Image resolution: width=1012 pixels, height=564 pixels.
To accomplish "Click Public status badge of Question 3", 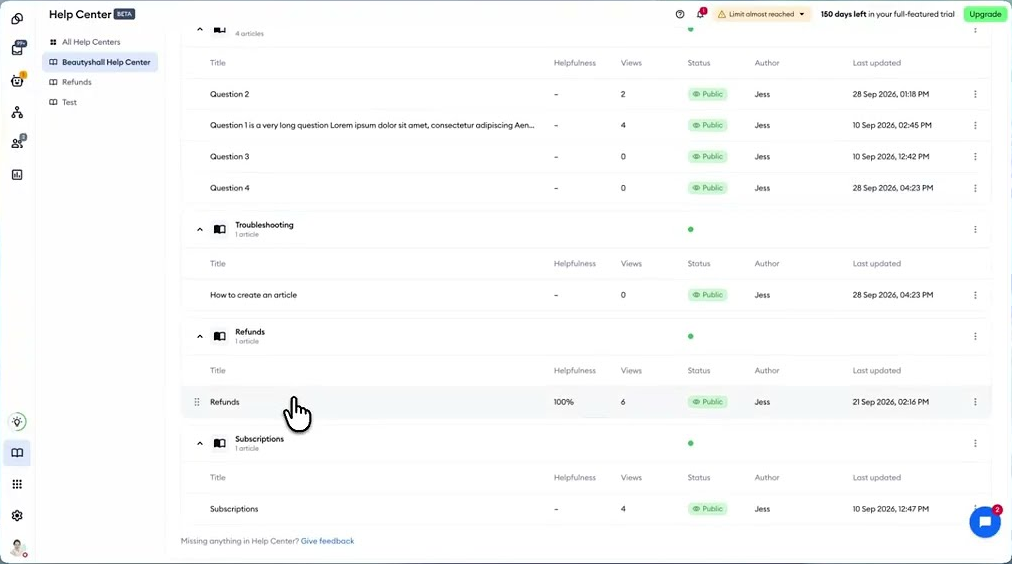I will click(x=707, y=157).
